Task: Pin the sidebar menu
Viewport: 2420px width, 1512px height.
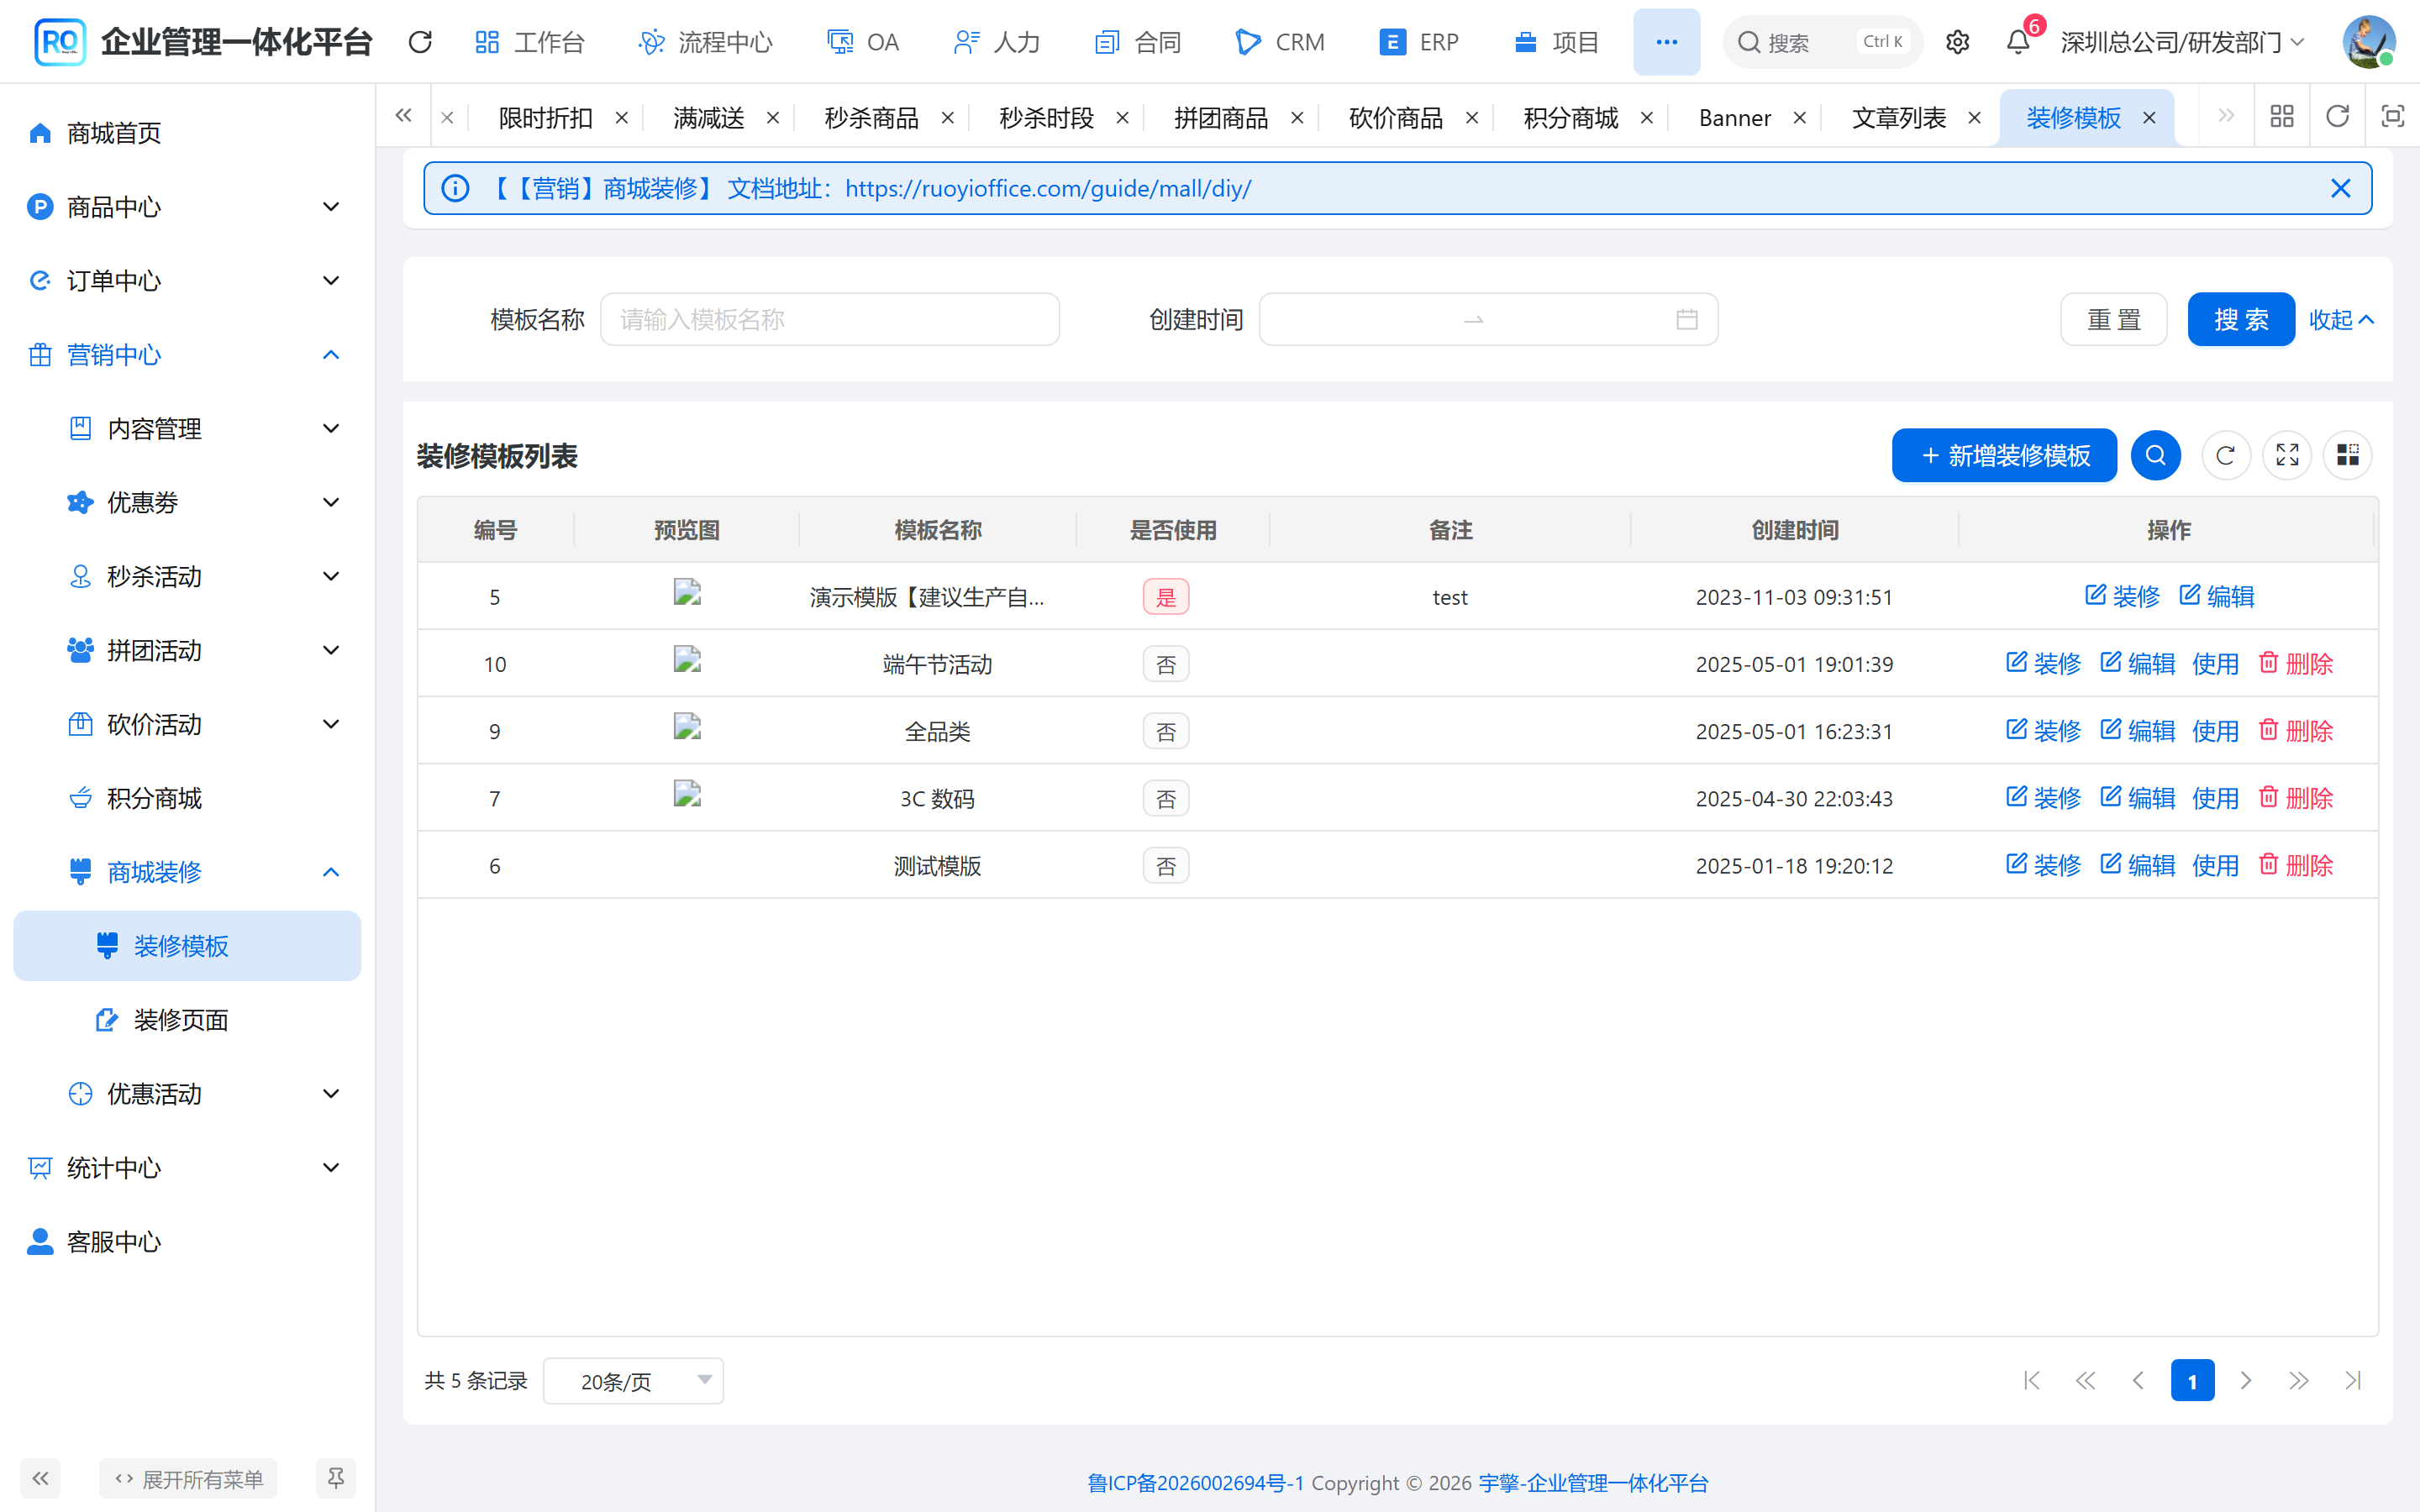Action: click(x=336, y=1478)
